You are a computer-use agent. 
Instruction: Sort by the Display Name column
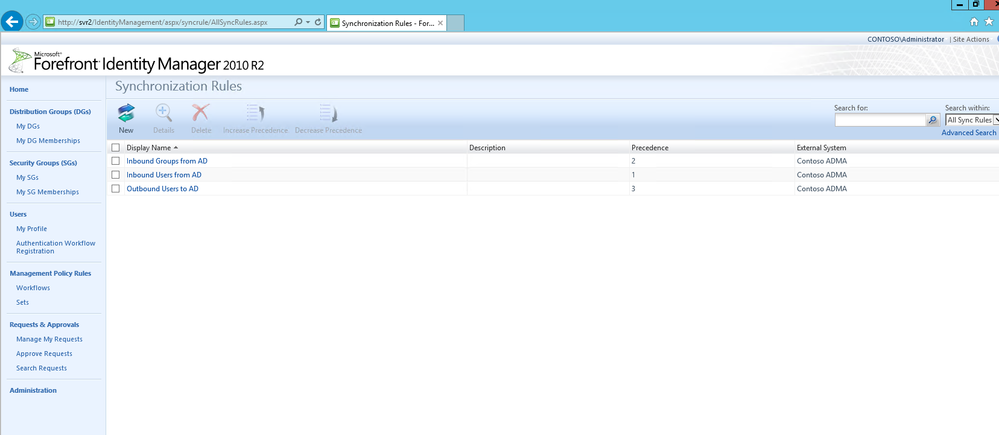click(148, 148)
